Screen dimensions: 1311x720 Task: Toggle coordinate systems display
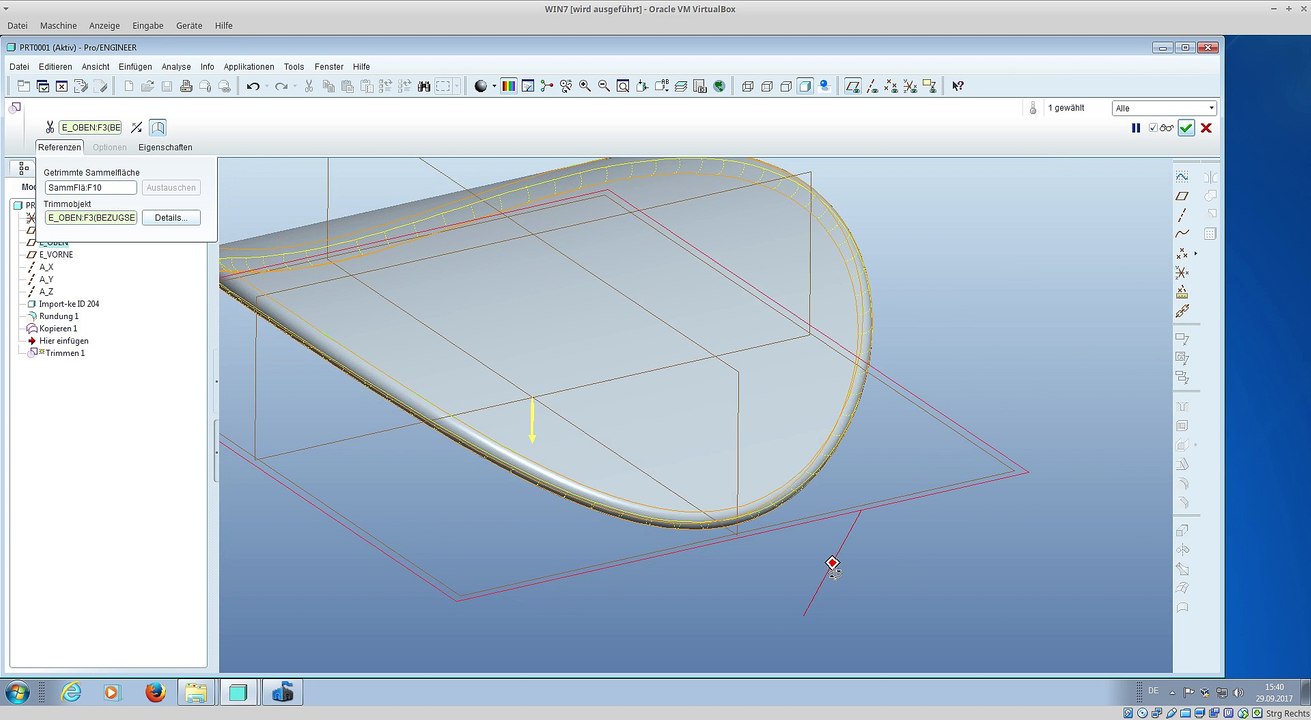(x=911, y=86)
